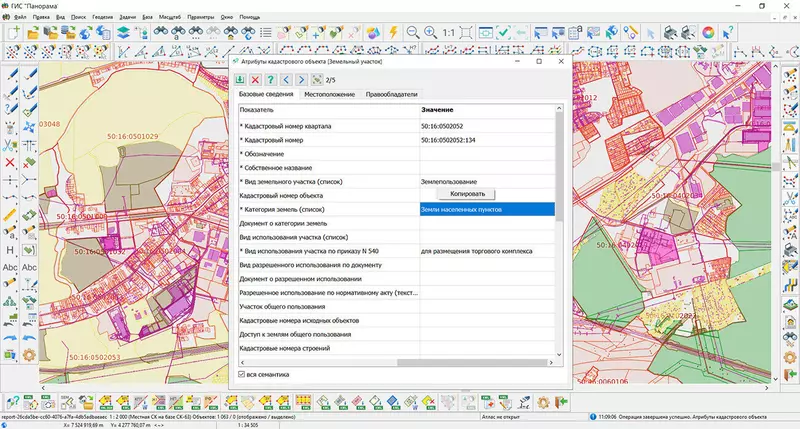Go to the previous object with left arrow
Image resolution: width=800 pixels, height=429 pixels.
(x=287, y=79)
